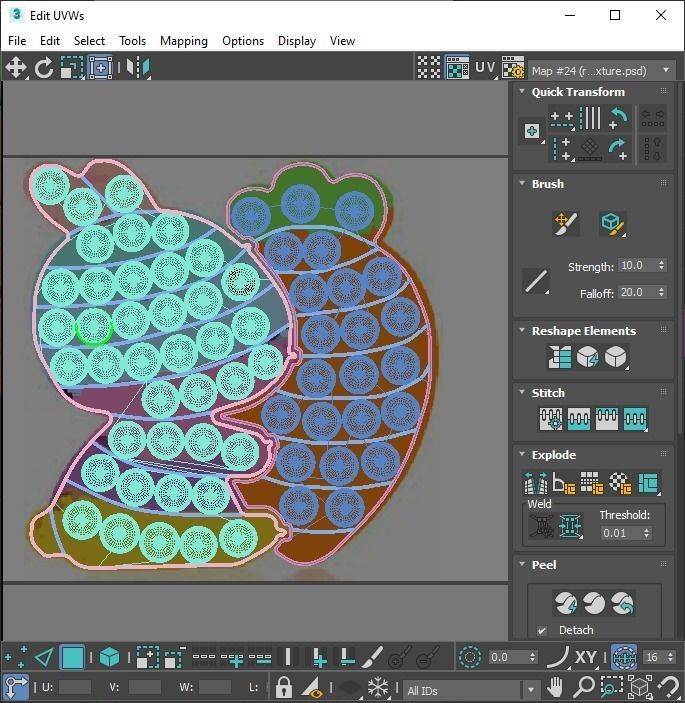Open the Edit menu
Image resolution: width=685 pixels, height=703 pixels.
[50, 41]
